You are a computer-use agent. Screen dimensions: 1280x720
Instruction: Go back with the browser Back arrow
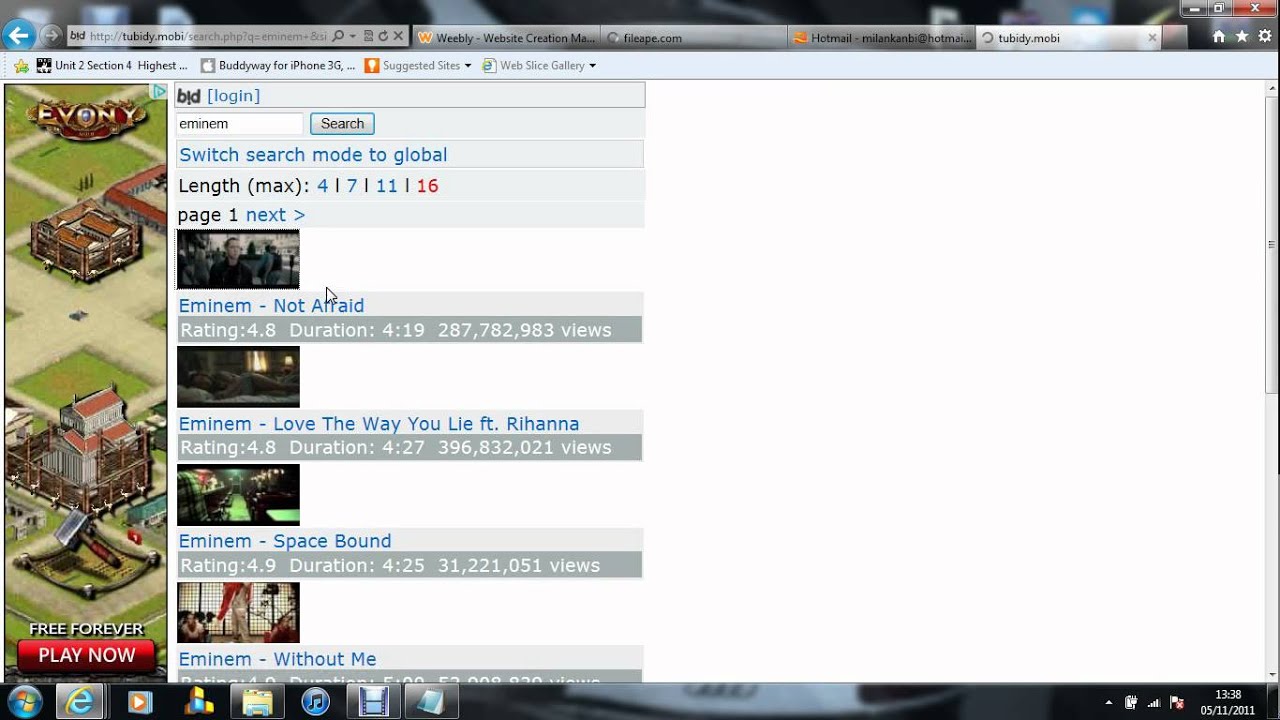[x=18, y=37]
